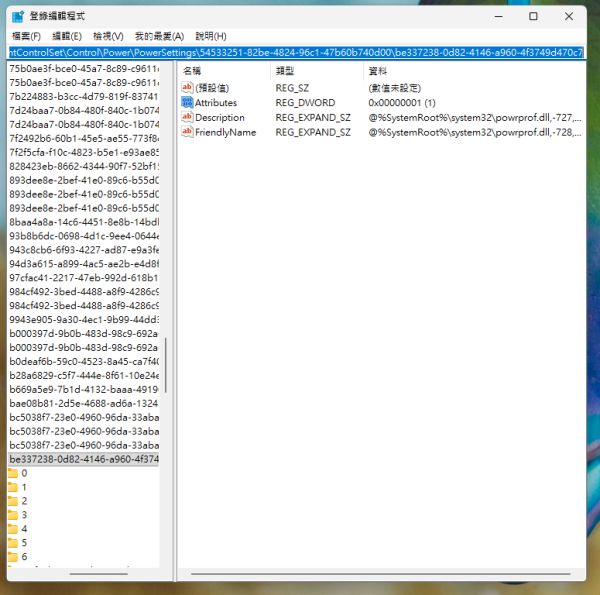Select the (預設值) value name
Image resolution: width=600 pixels, height=595 pixels.
click(x=212, y=88)
